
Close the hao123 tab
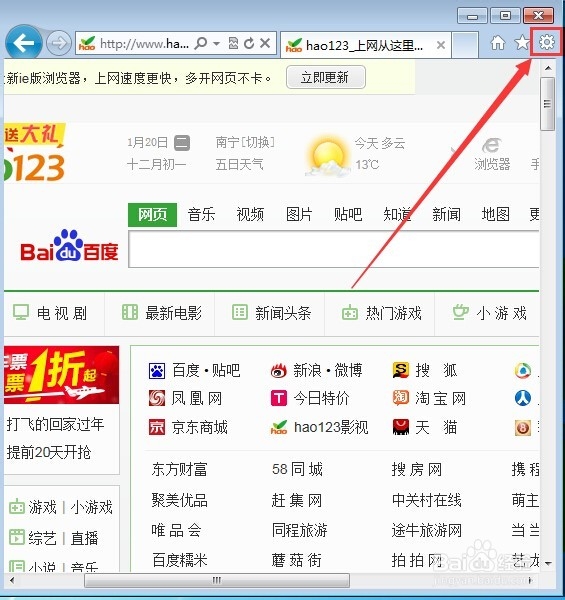(x=441, y=45)
